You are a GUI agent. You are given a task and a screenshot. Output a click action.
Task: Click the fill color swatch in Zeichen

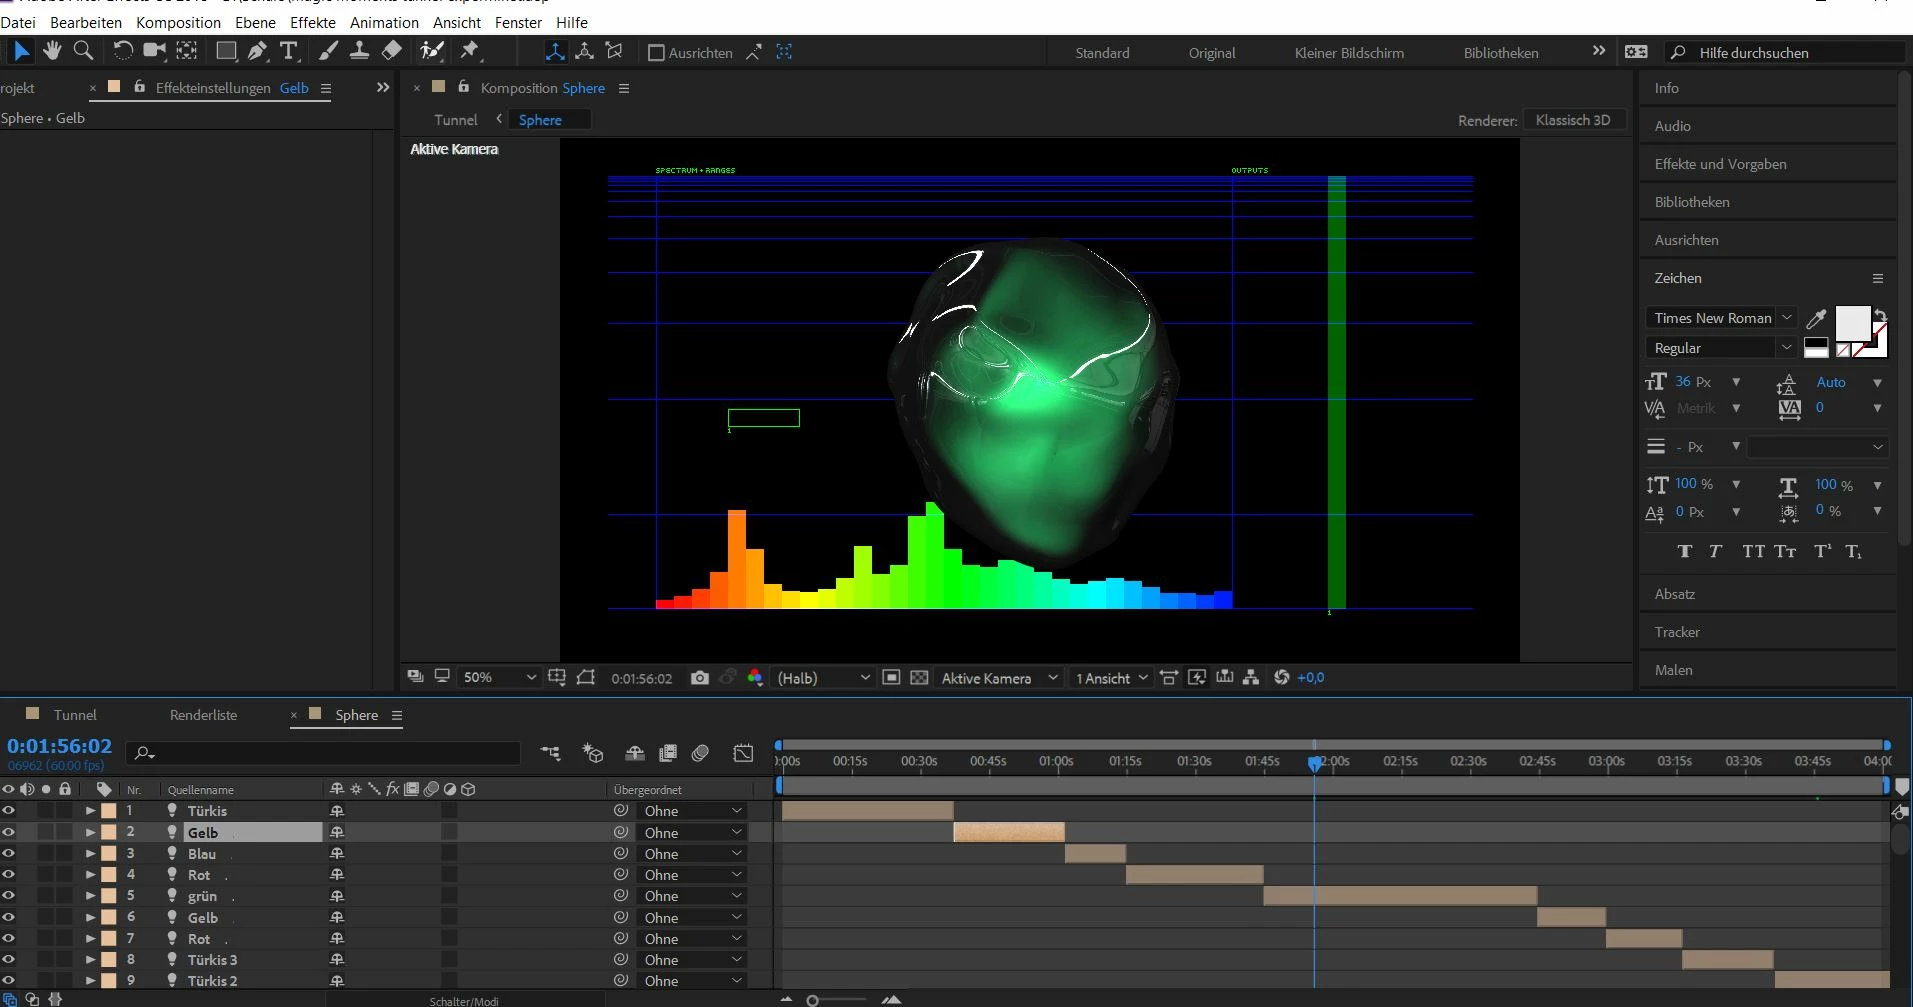pyautogui.click(x=1852, y=324)
